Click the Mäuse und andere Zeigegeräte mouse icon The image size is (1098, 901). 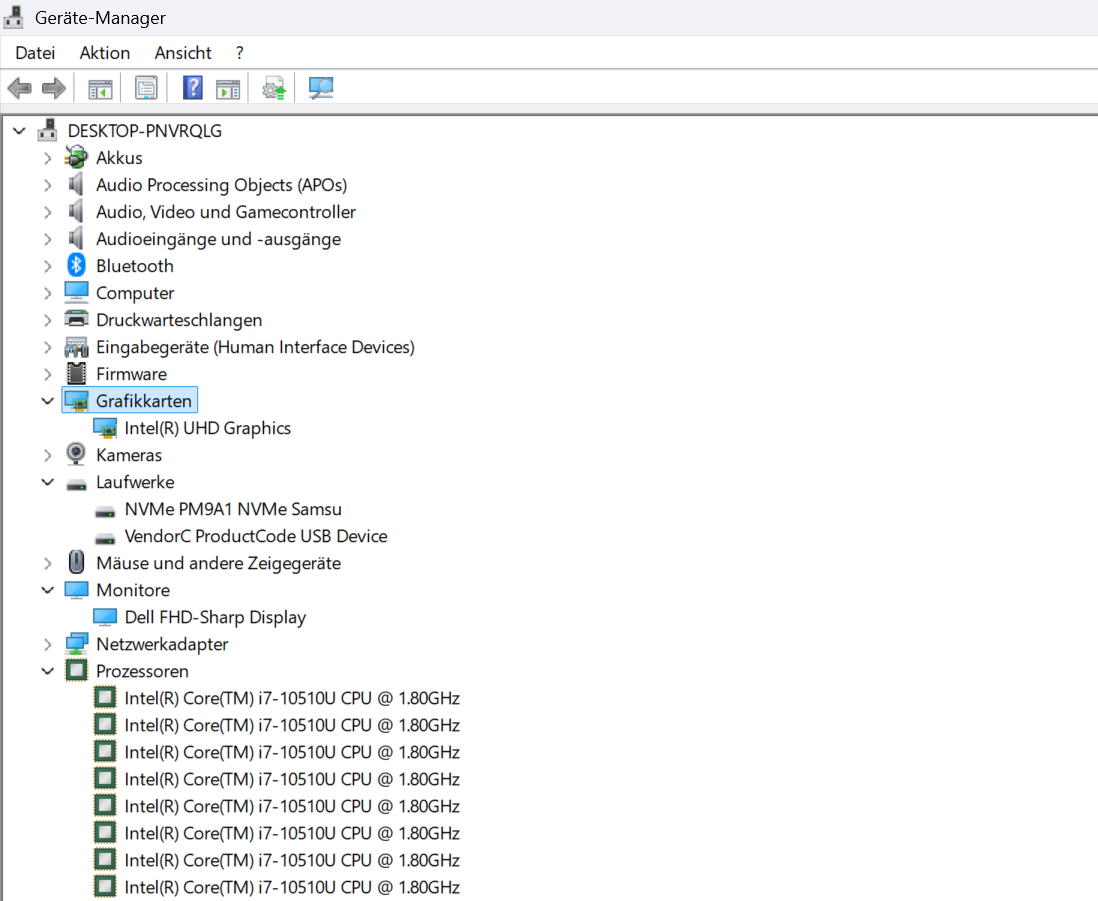76,562
